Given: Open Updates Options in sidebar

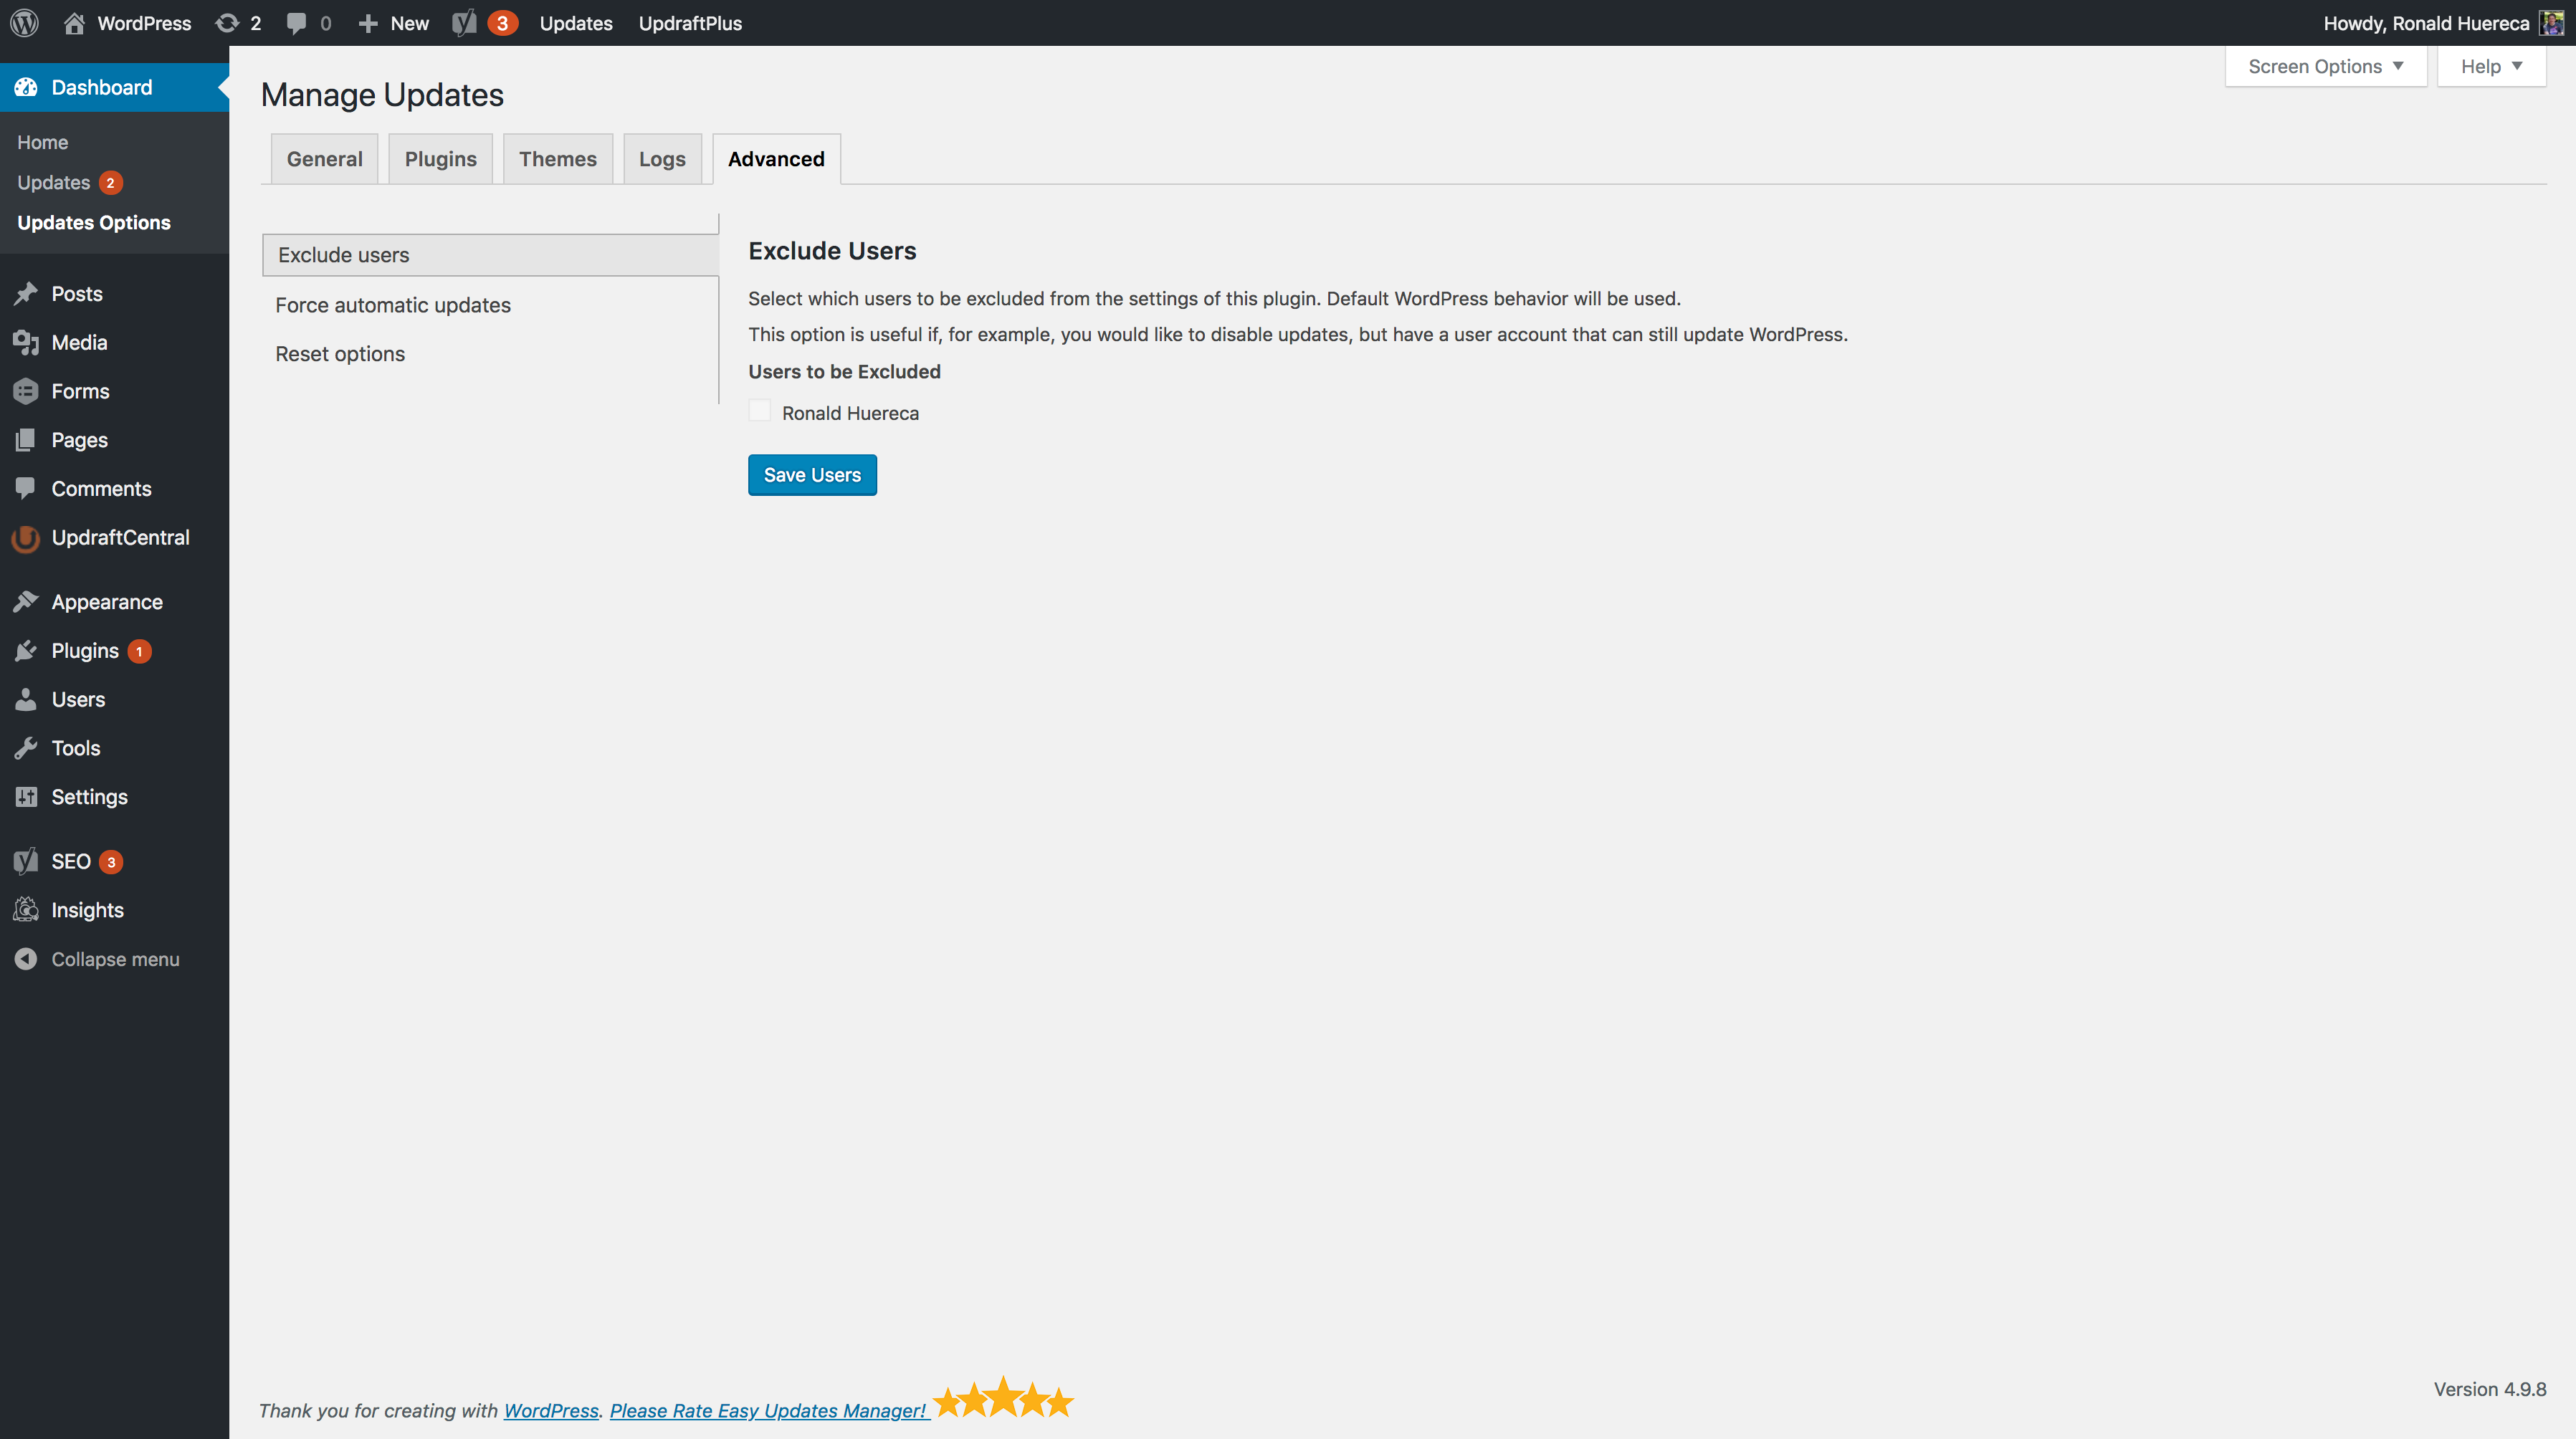Looking at the screenshot, I should click(94, 222).
